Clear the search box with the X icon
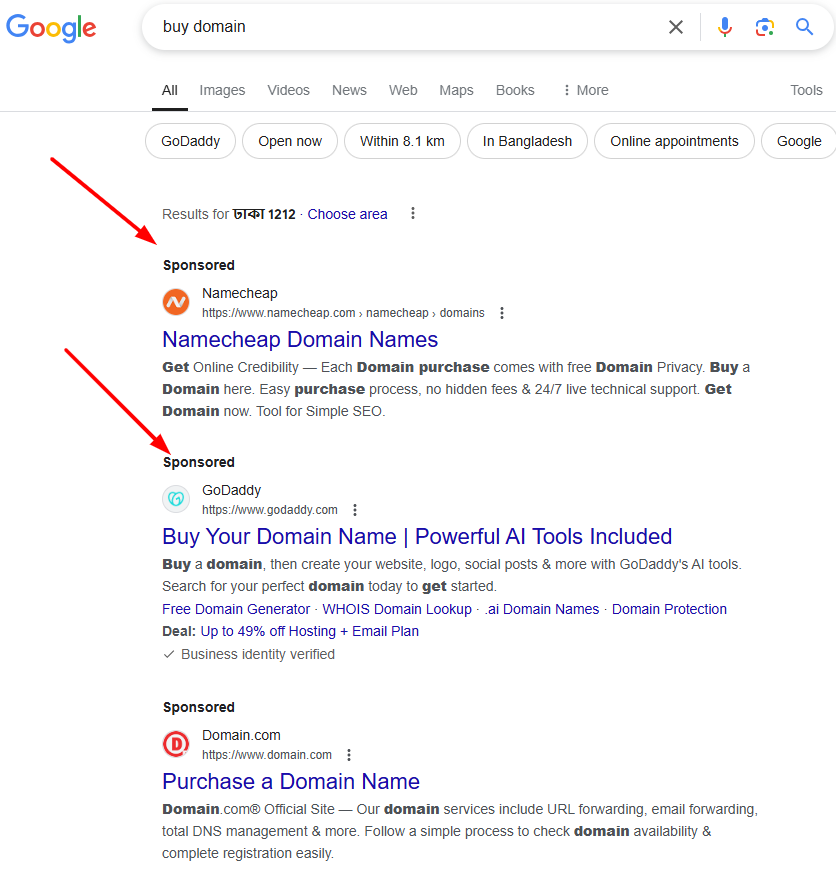The height and width of the screenshot is (872, 836). pos(676,27)
